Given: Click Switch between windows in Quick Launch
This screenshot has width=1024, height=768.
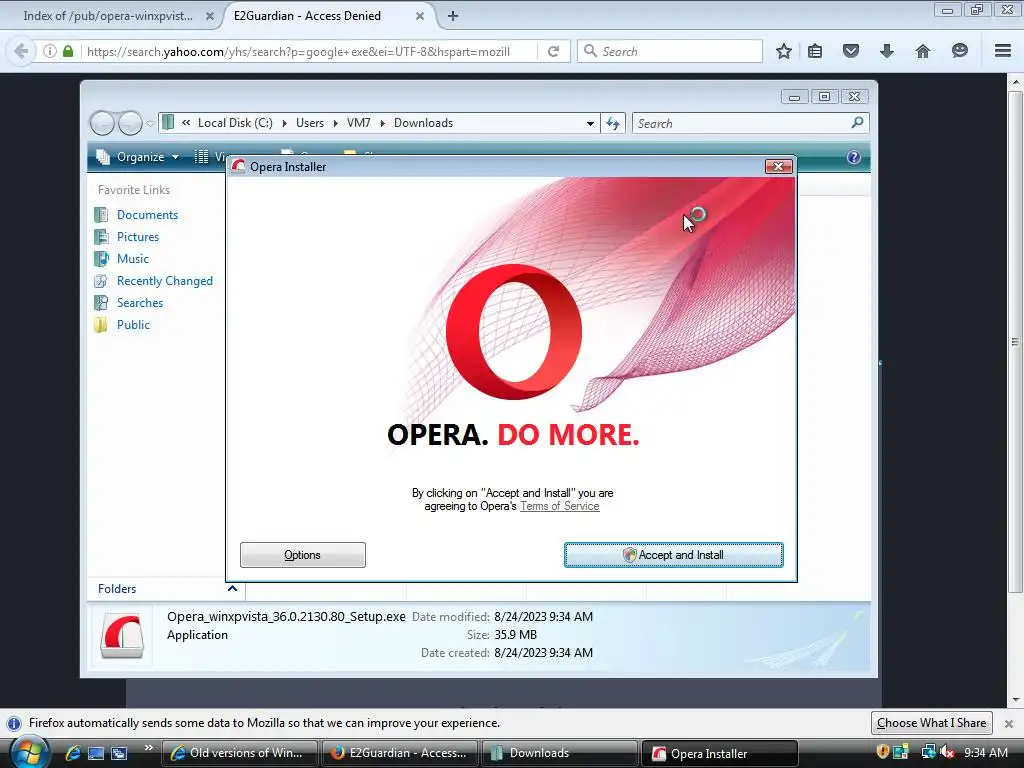Looking at the screenshot, I should (x=119, y=753).
